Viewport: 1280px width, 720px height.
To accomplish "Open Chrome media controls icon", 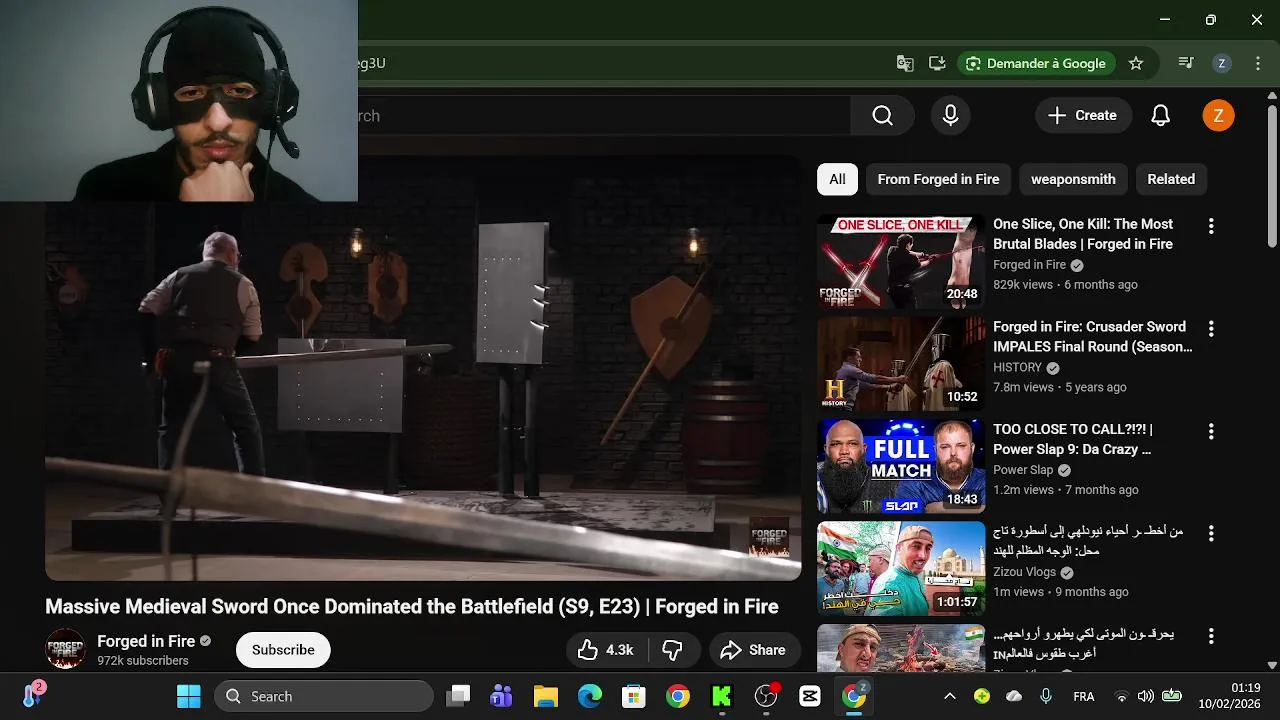I will coord(1186,63).
